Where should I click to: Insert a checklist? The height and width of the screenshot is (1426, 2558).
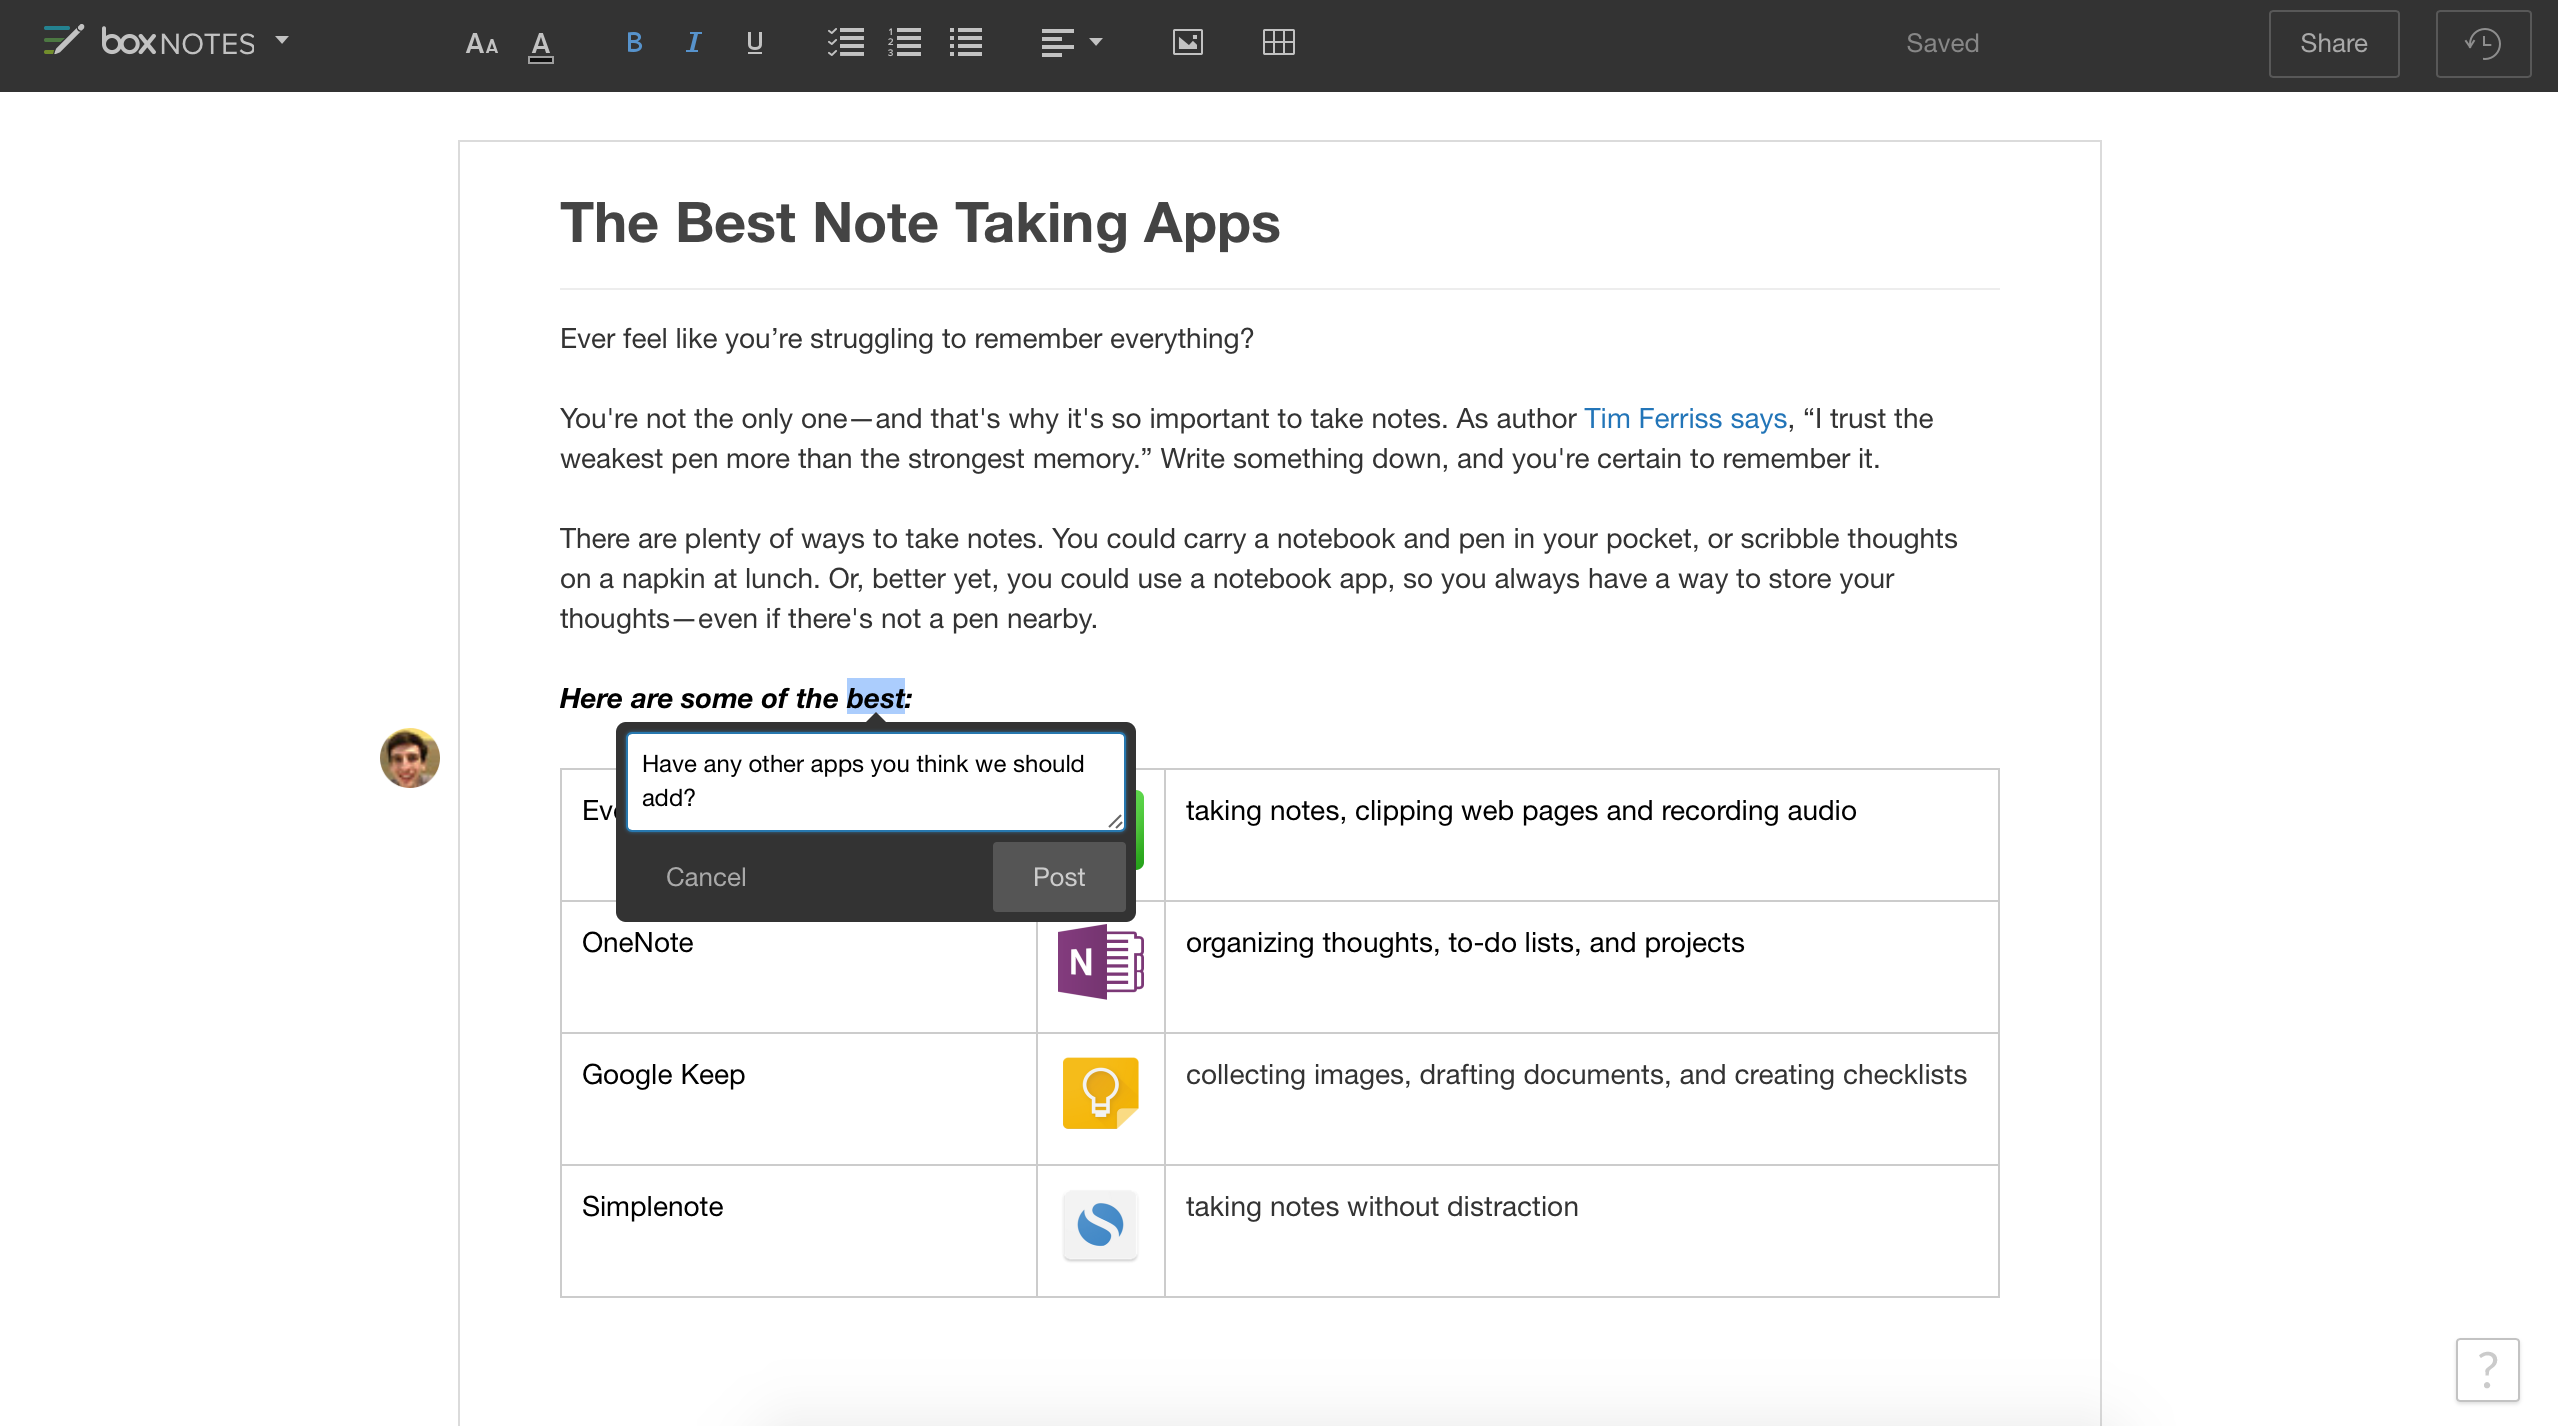coord(845,43)
